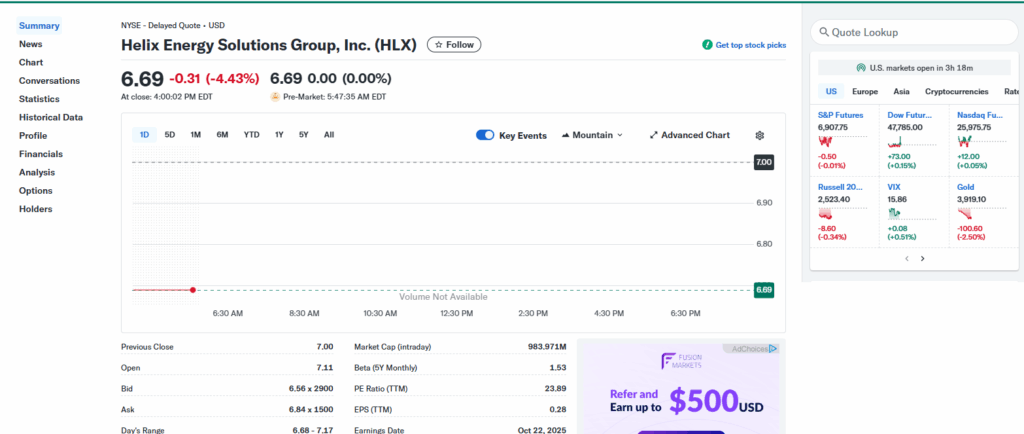Open the Mountain chart type dropdown
The image size is (1024, 434).
[x=592, y=135]
